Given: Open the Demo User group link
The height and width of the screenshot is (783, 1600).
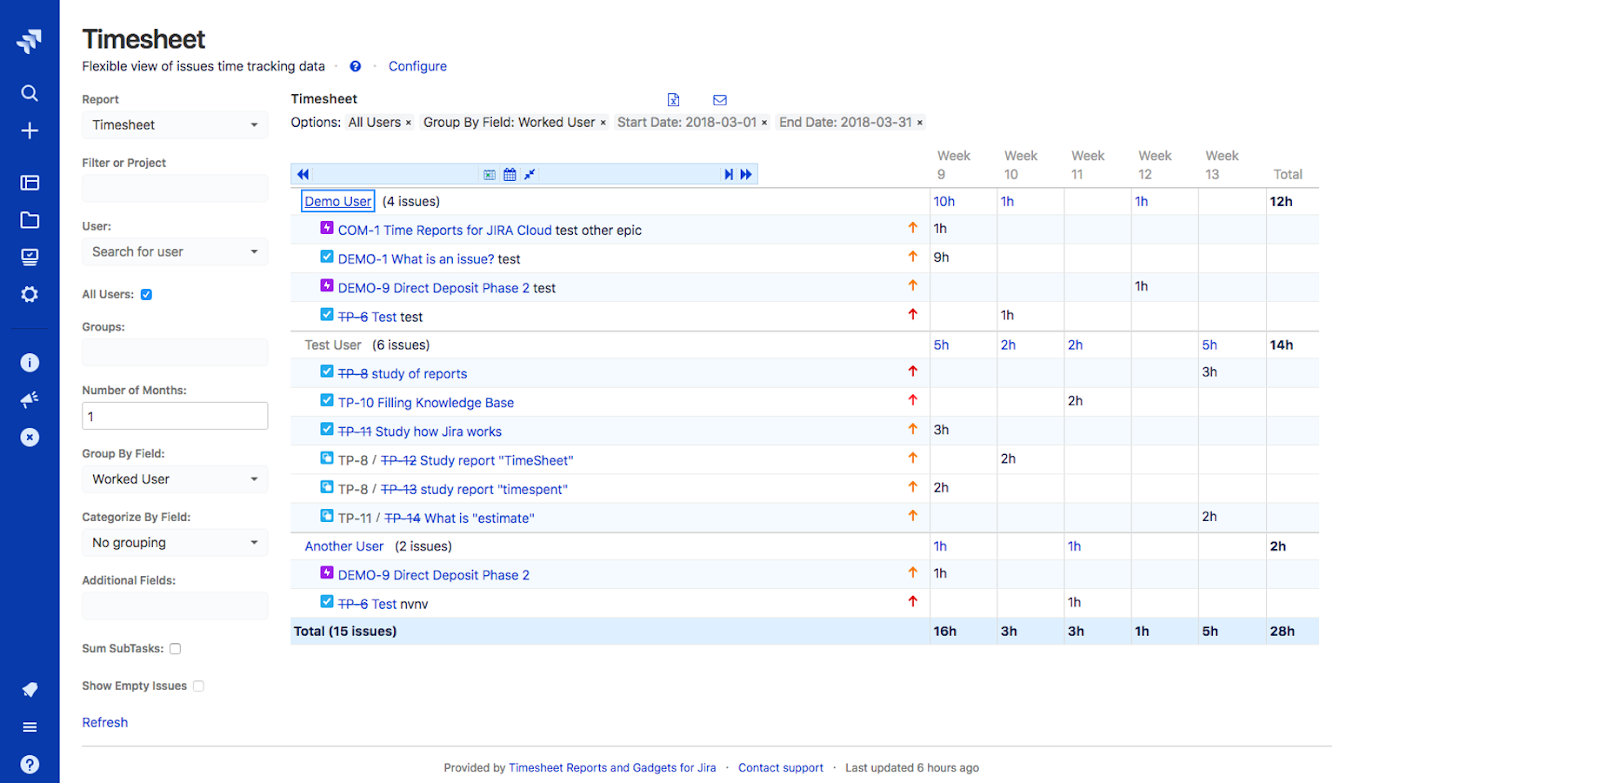Looking at the screenshot, I should pos(338,201).
